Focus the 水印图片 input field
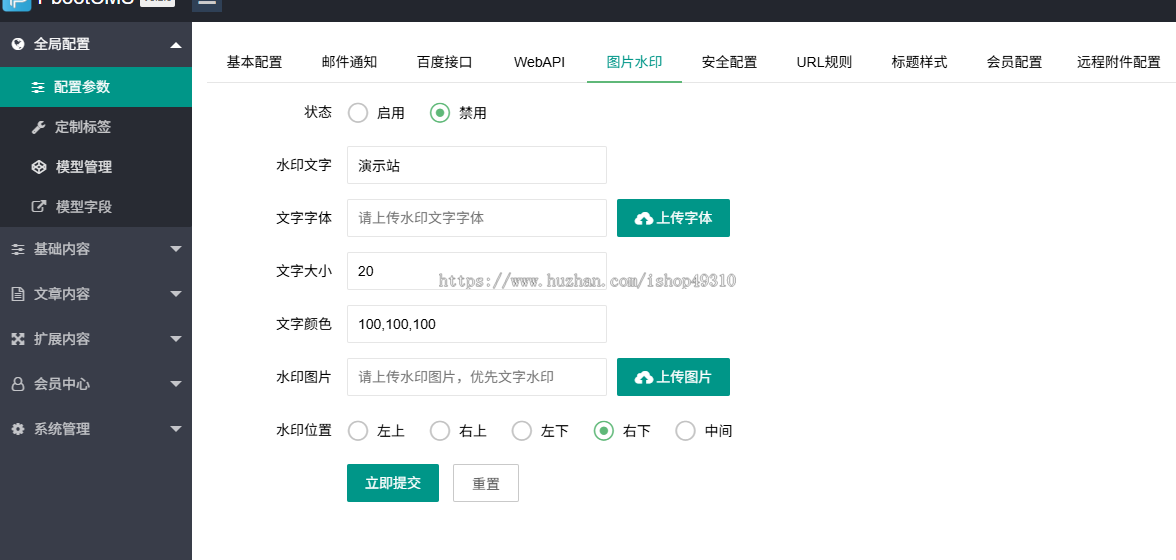This screenshot has width=1176, height=560. pyautogui.click(x=477, y=377)
